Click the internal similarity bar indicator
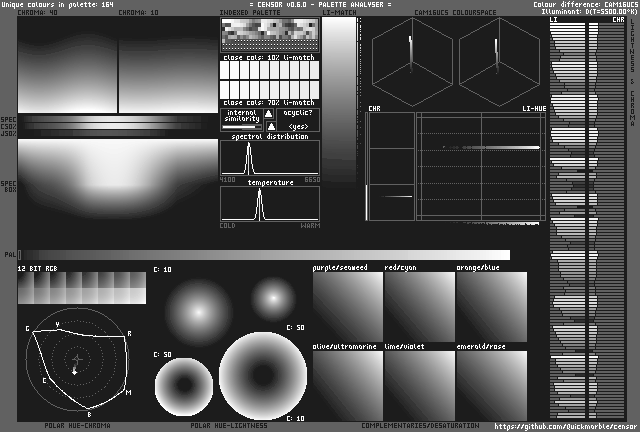Screen dimensions: 640x432 (241, 127)
